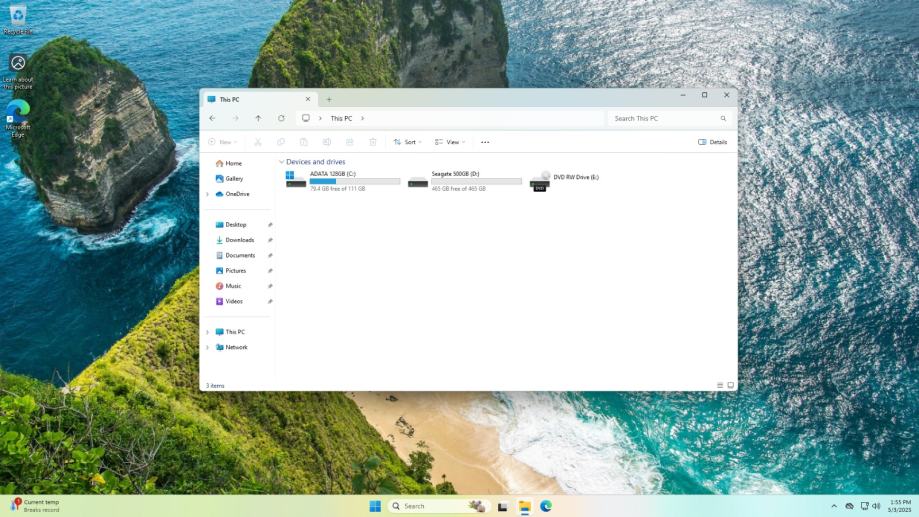Viewport: 919px width, 517px height.
Task: Open the Sort dropdown menu
Action: click(407, 142)
